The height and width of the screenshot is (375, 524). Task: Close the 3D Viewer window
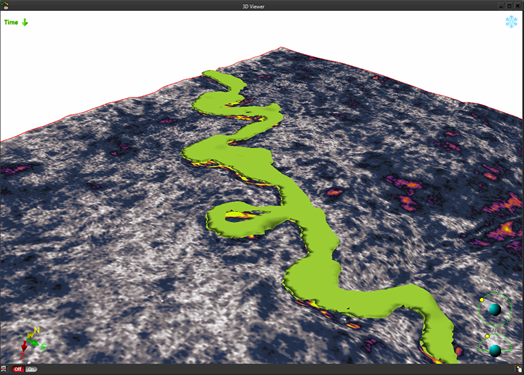click(518, 6)
